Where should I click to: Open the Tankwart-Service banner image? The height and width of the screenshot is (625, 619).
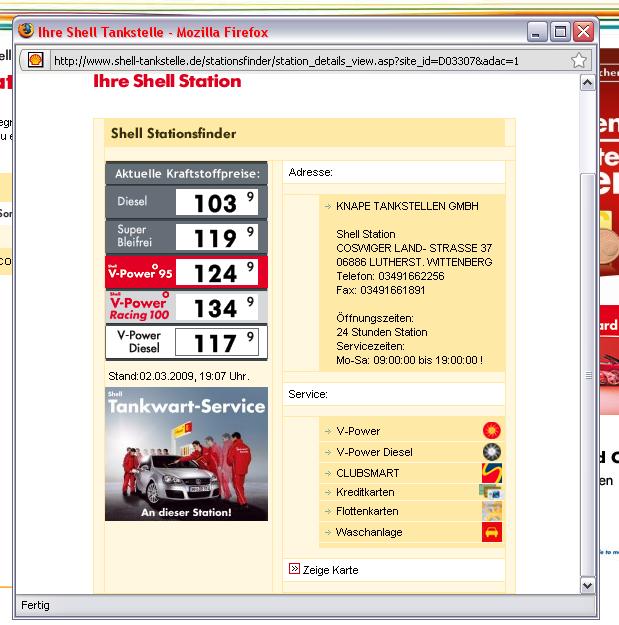tap(187, 454)
